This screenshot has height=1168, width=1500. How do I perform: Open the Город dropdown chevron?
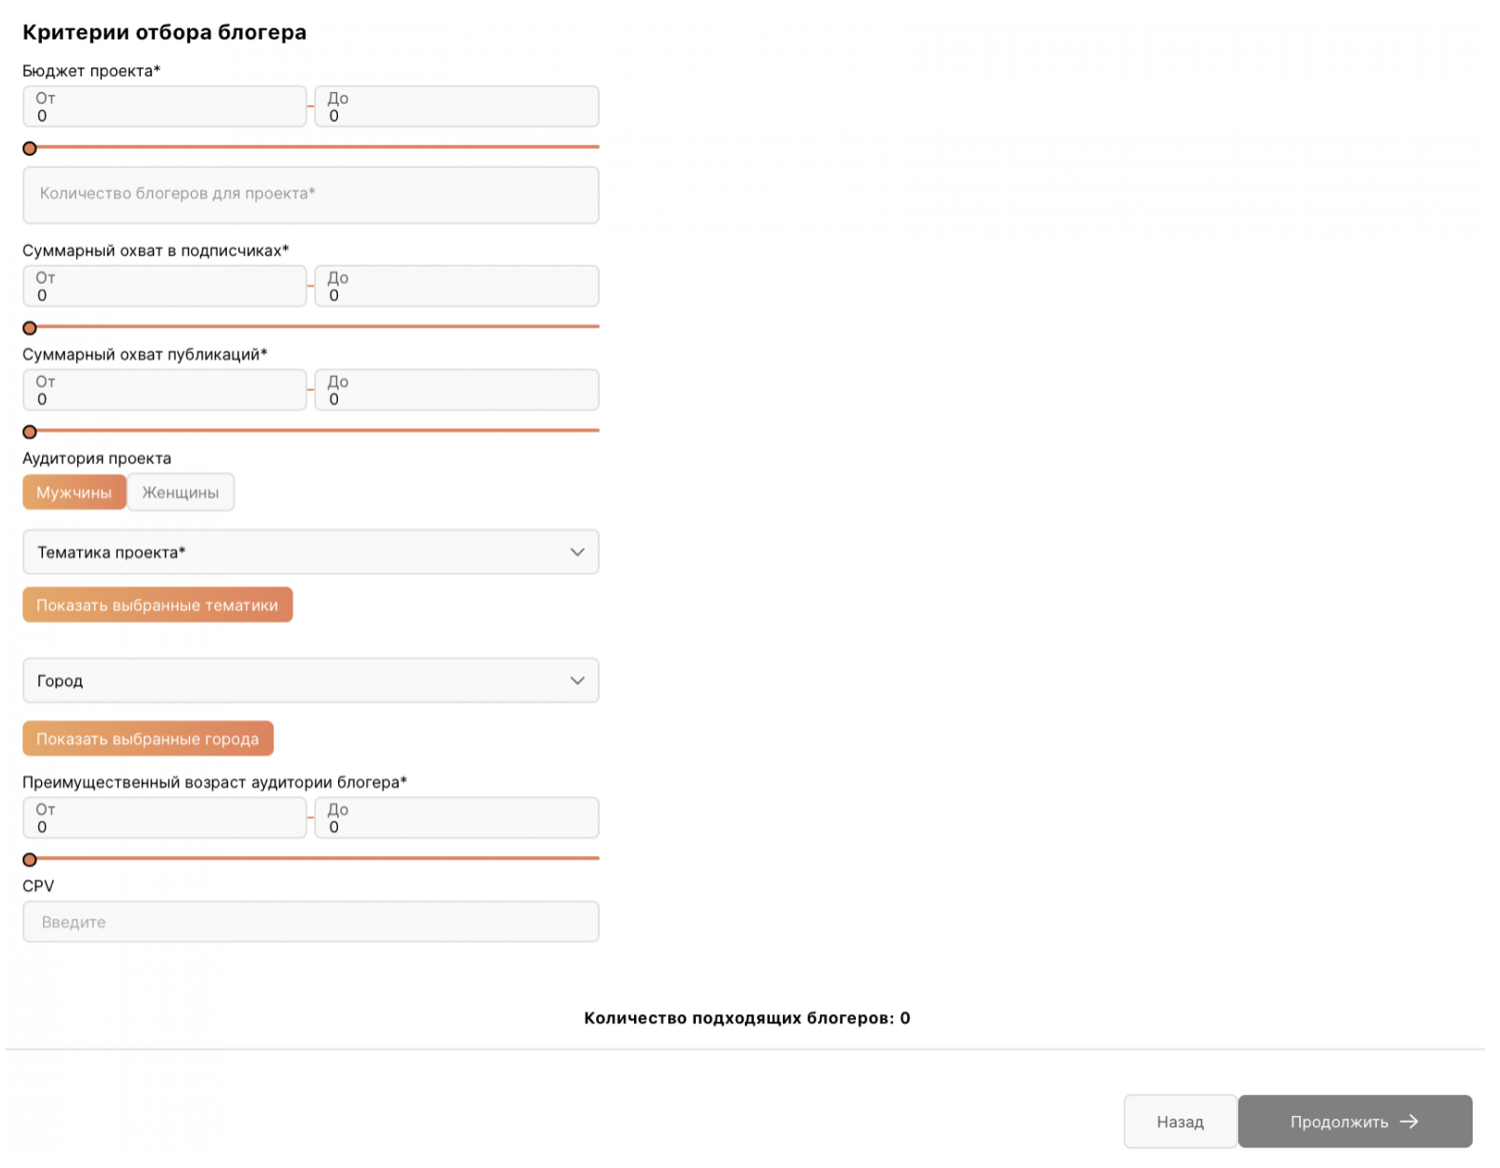pos(577,681)
